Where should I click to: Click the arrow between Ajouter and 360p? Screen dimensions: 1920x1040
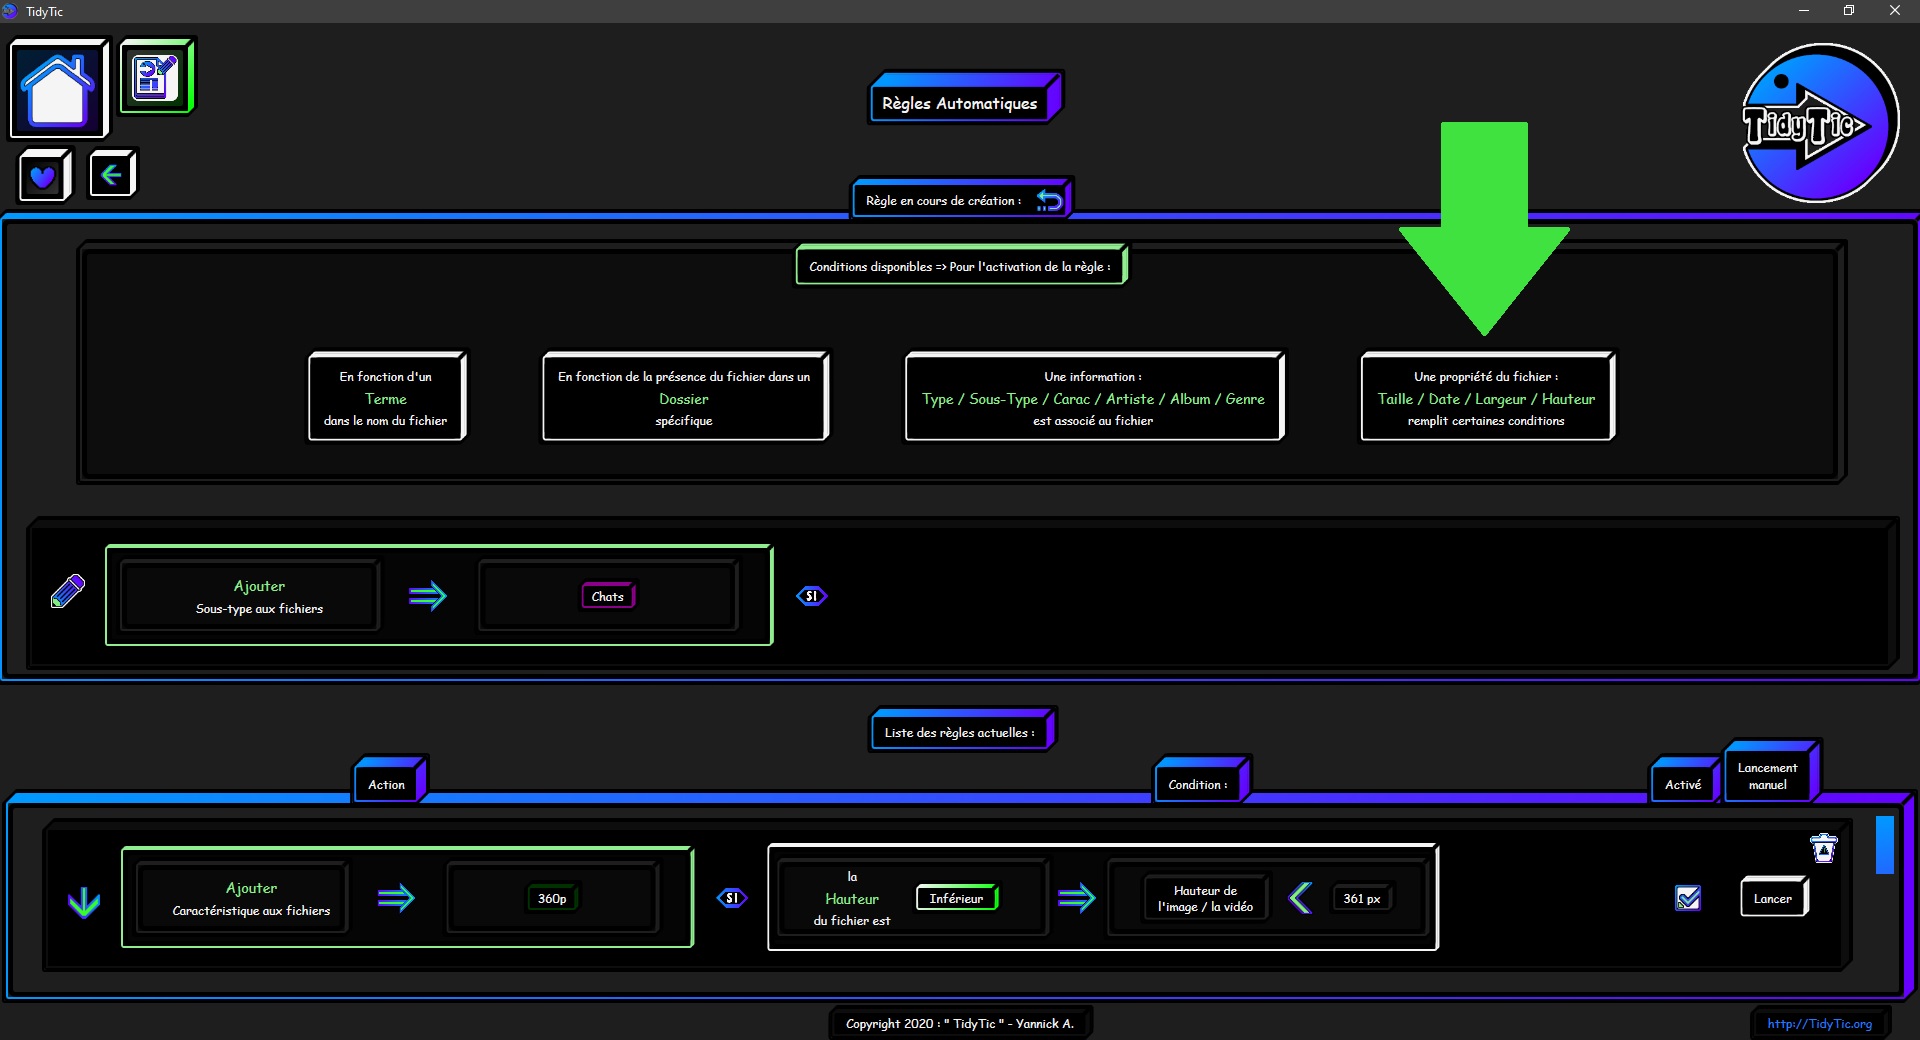pos(396,898)
